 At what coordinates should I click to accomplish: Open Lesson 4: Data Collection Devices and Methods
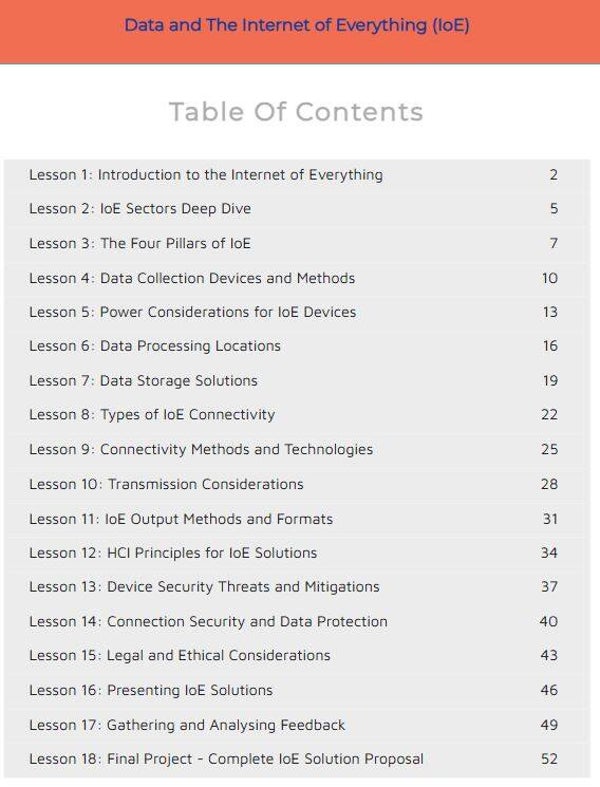click(192, 278)
